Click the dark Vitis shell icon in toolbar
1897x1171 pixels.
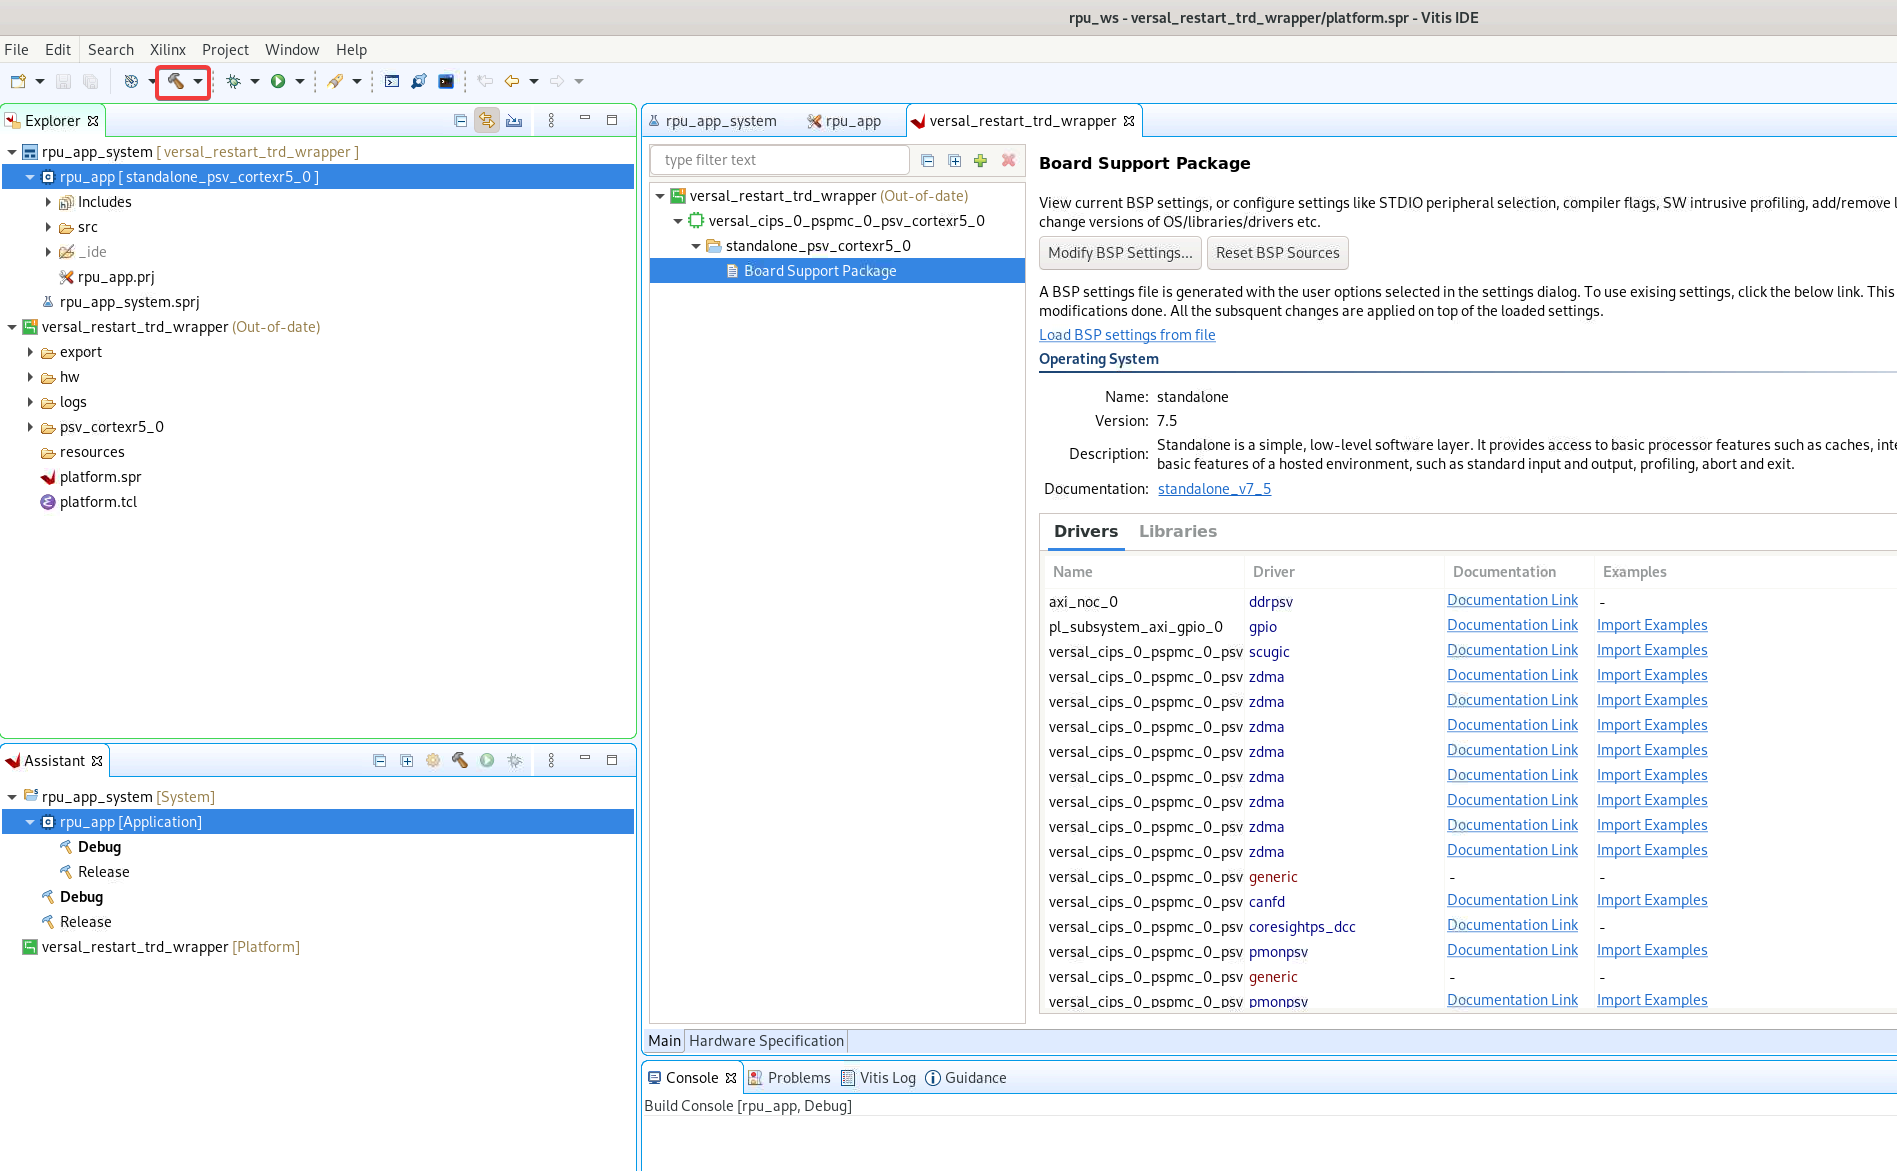[x=446, y=81]
